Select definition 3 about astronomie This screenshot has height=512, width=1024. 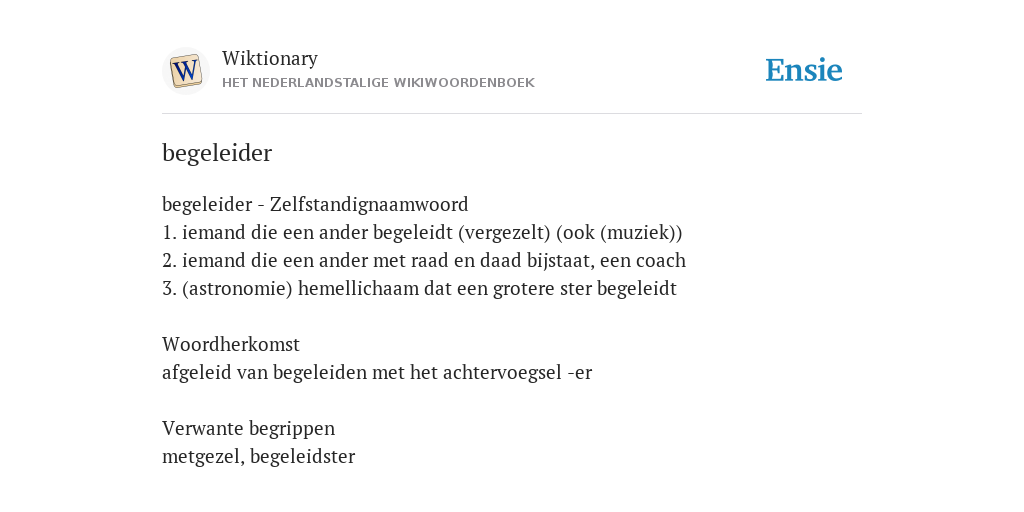pos(419,289)
